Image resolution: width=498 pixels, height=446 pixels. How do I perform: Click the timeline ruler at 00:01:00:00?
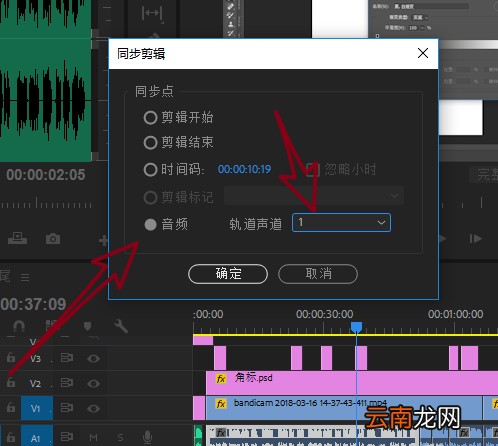(x=455, y=314)
